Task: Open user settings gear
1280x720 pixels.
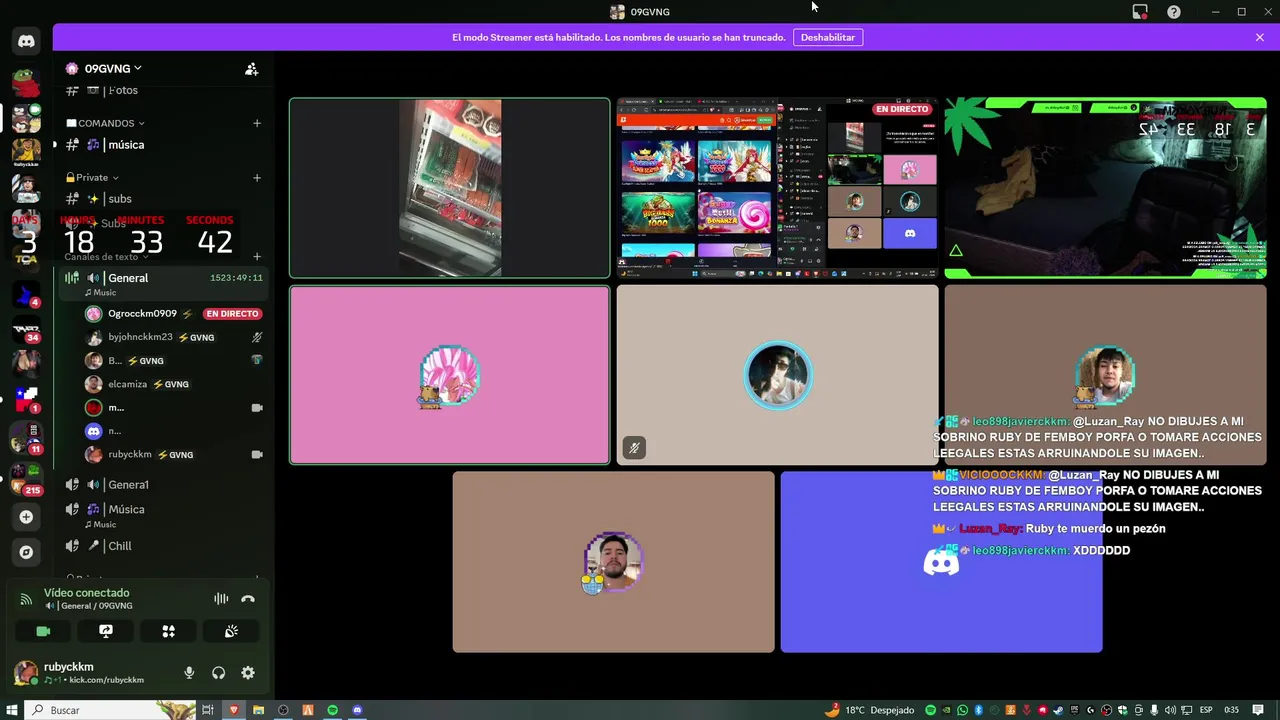Action: pyautogui.click(x=248, y=673)
